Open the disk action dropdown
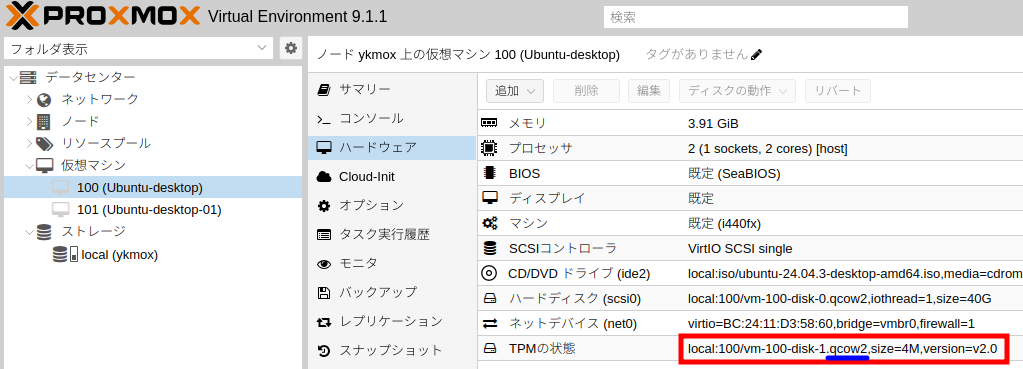The width and height of the screenshot is (1023, 369). tap(737, 91)
